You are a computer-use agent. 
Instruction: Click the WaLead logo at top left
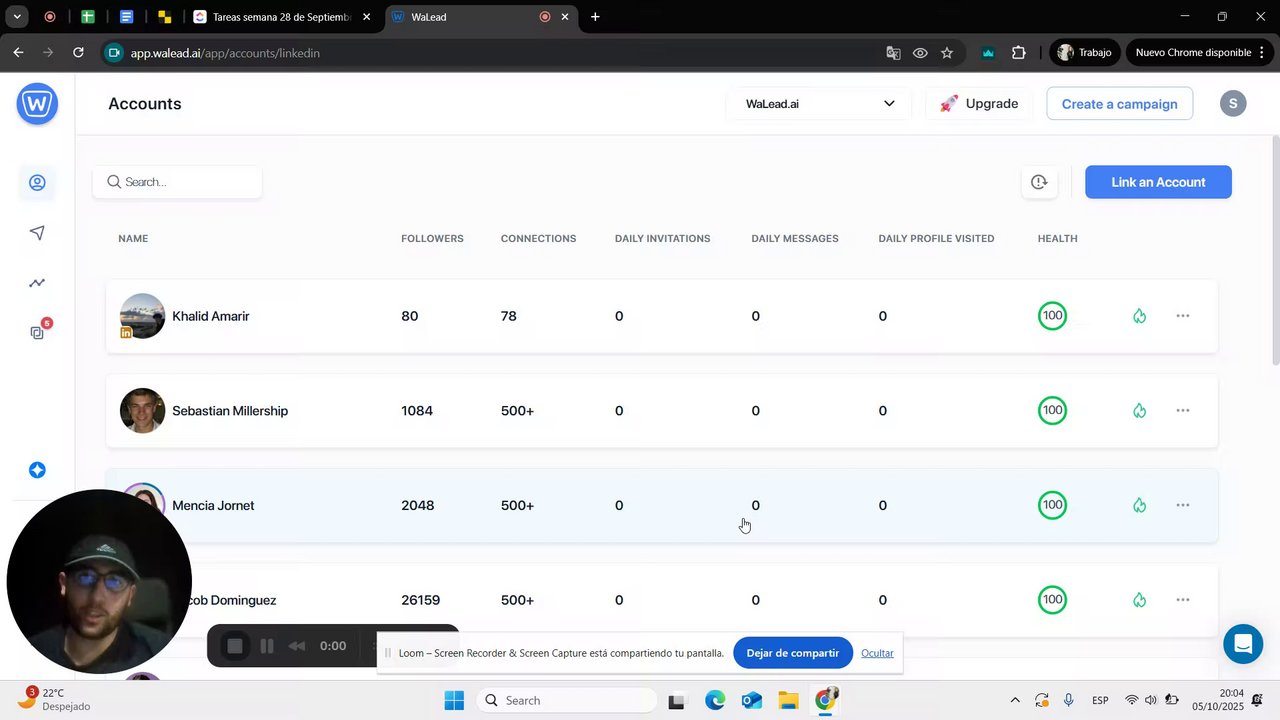point(37,104)
